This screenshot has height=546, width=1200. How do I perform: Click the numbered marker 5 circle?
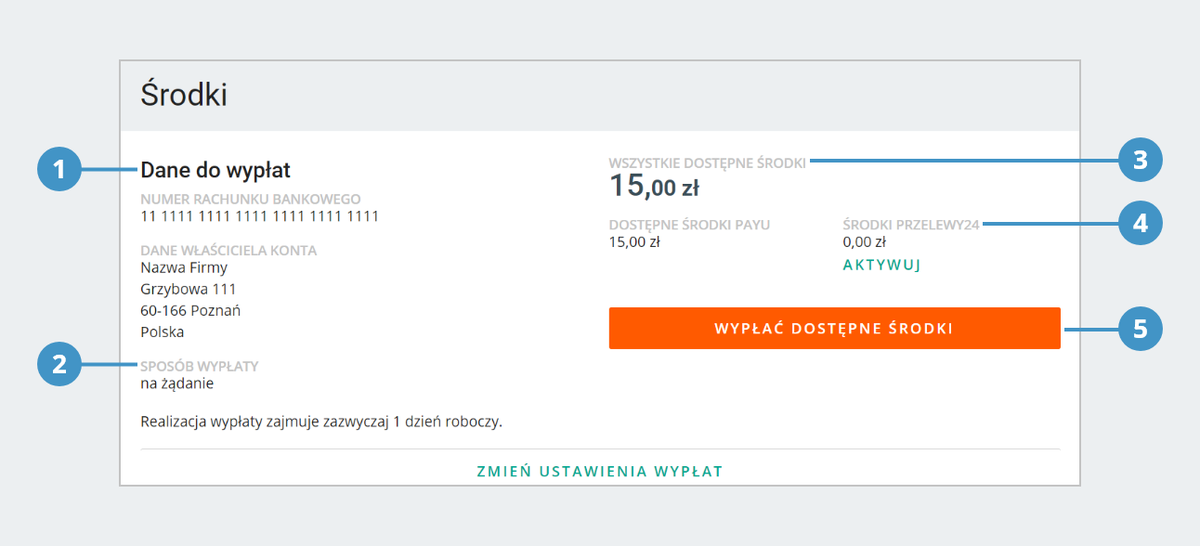coord(1139,328)
